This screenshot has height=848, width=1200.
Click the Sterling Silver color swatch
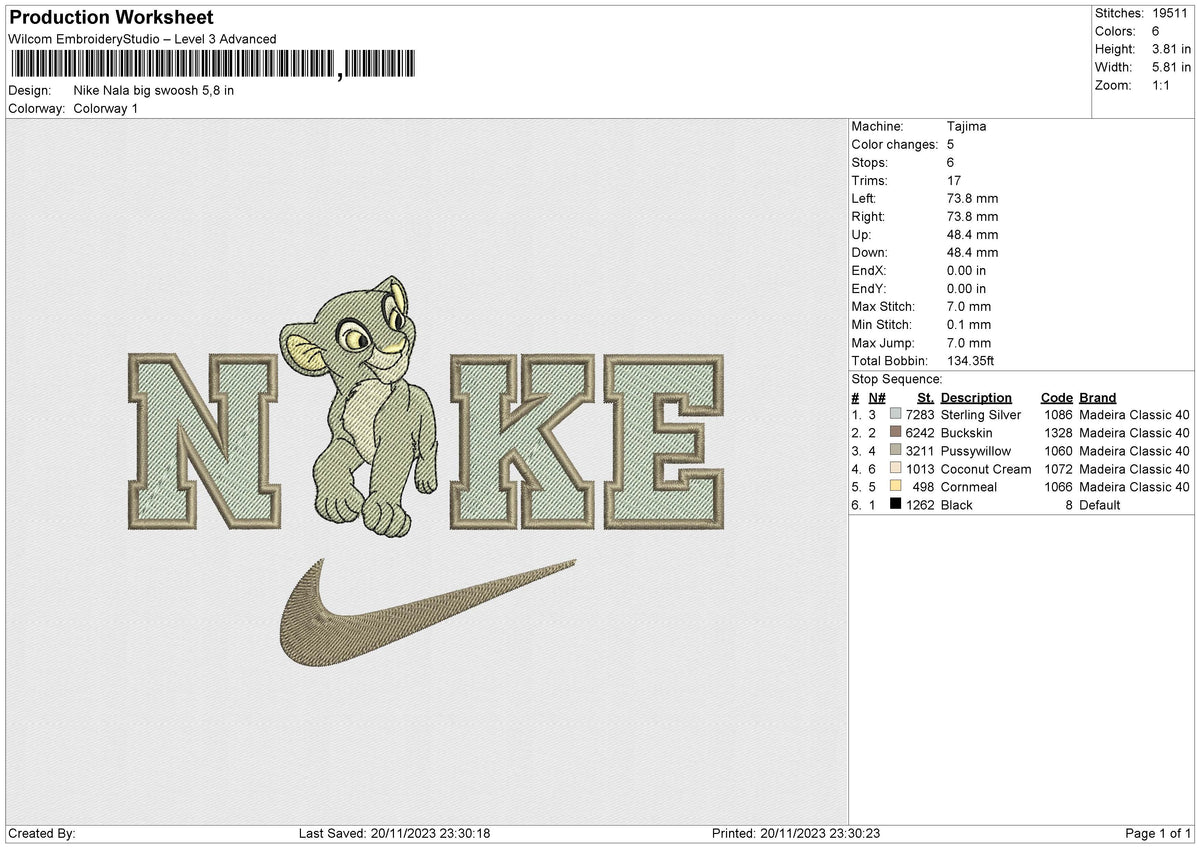point(896,414)
